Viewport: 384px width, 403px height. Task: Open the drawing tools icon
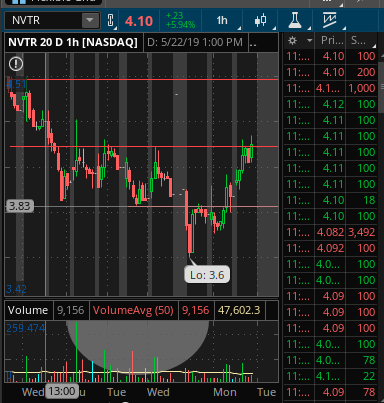[x=330, y=21]
